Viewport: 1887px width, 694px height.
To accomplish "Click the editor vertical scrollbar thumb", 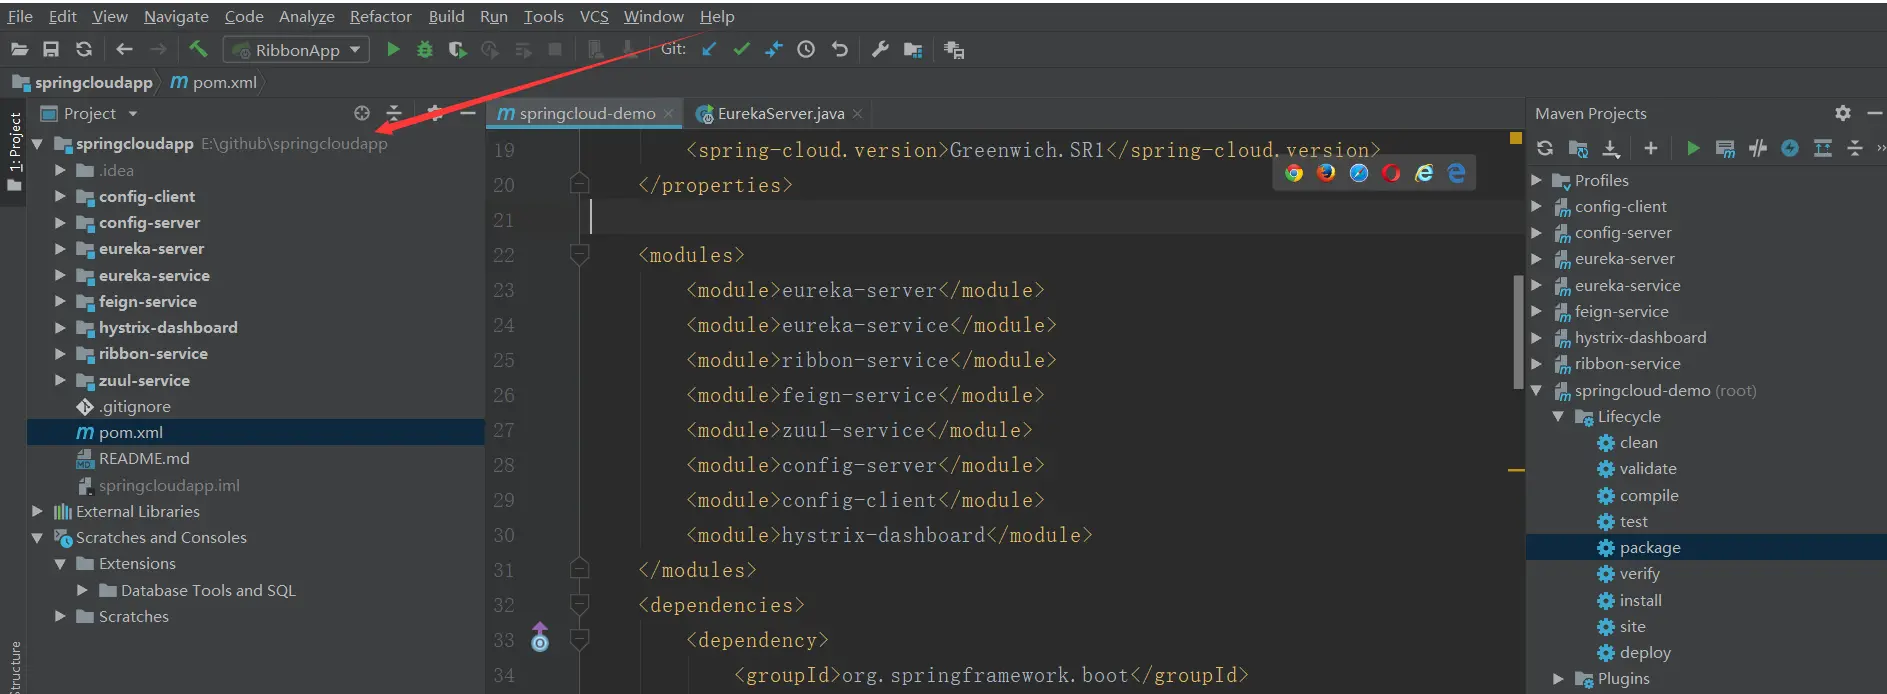I will pos(1518,331).
